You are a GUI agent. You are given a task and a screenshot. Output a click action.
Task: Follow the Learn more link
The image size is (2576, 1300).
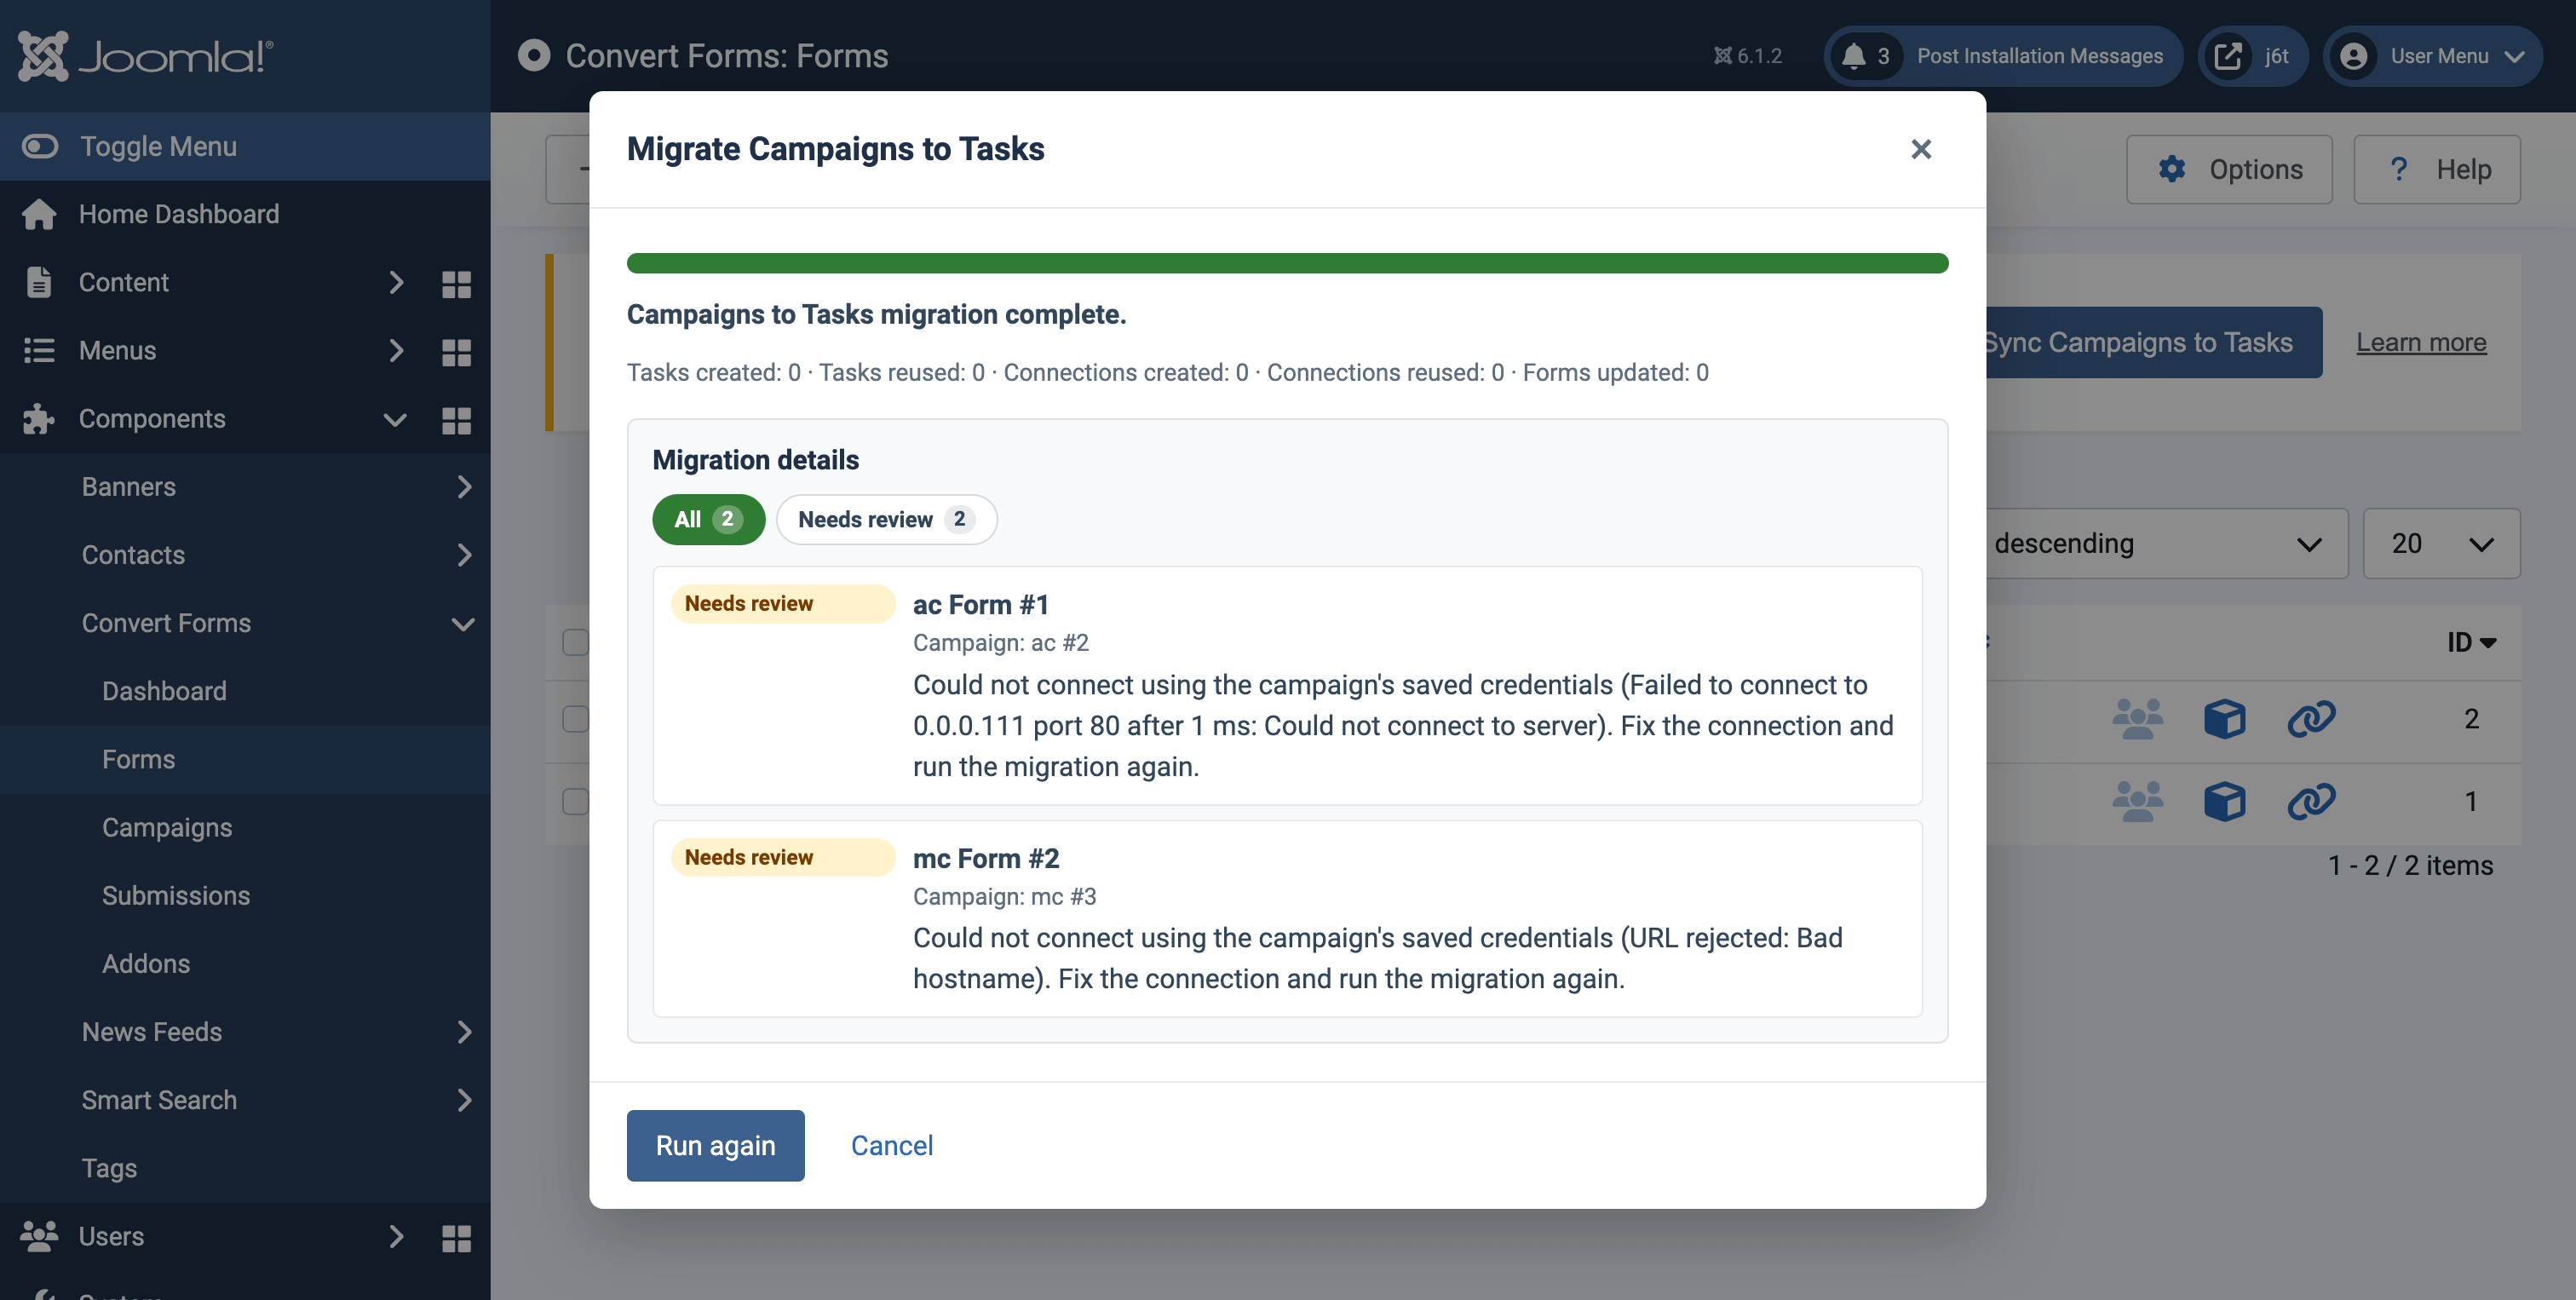[2420, 342]
